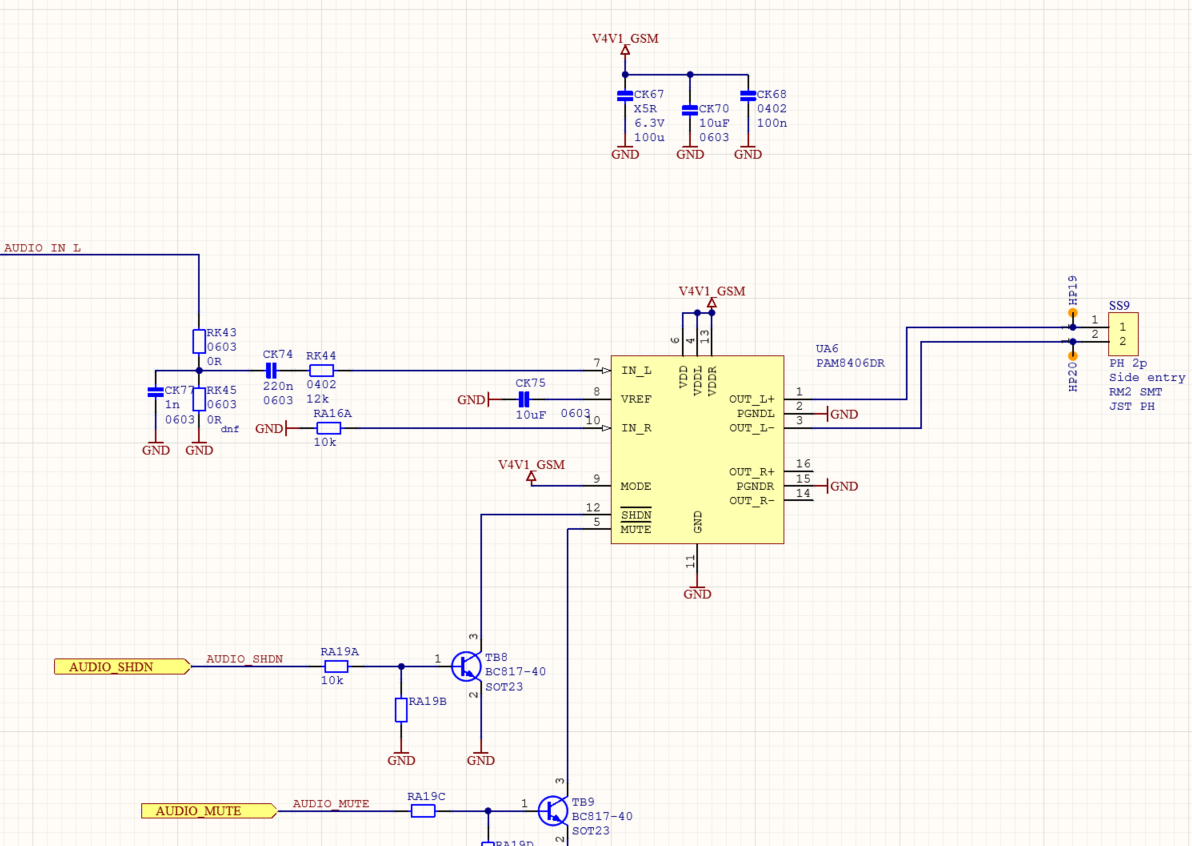This screenshot has width=1192, height=846.
Task: Click the OUT_R- pin label
Action: coord(752,501)
